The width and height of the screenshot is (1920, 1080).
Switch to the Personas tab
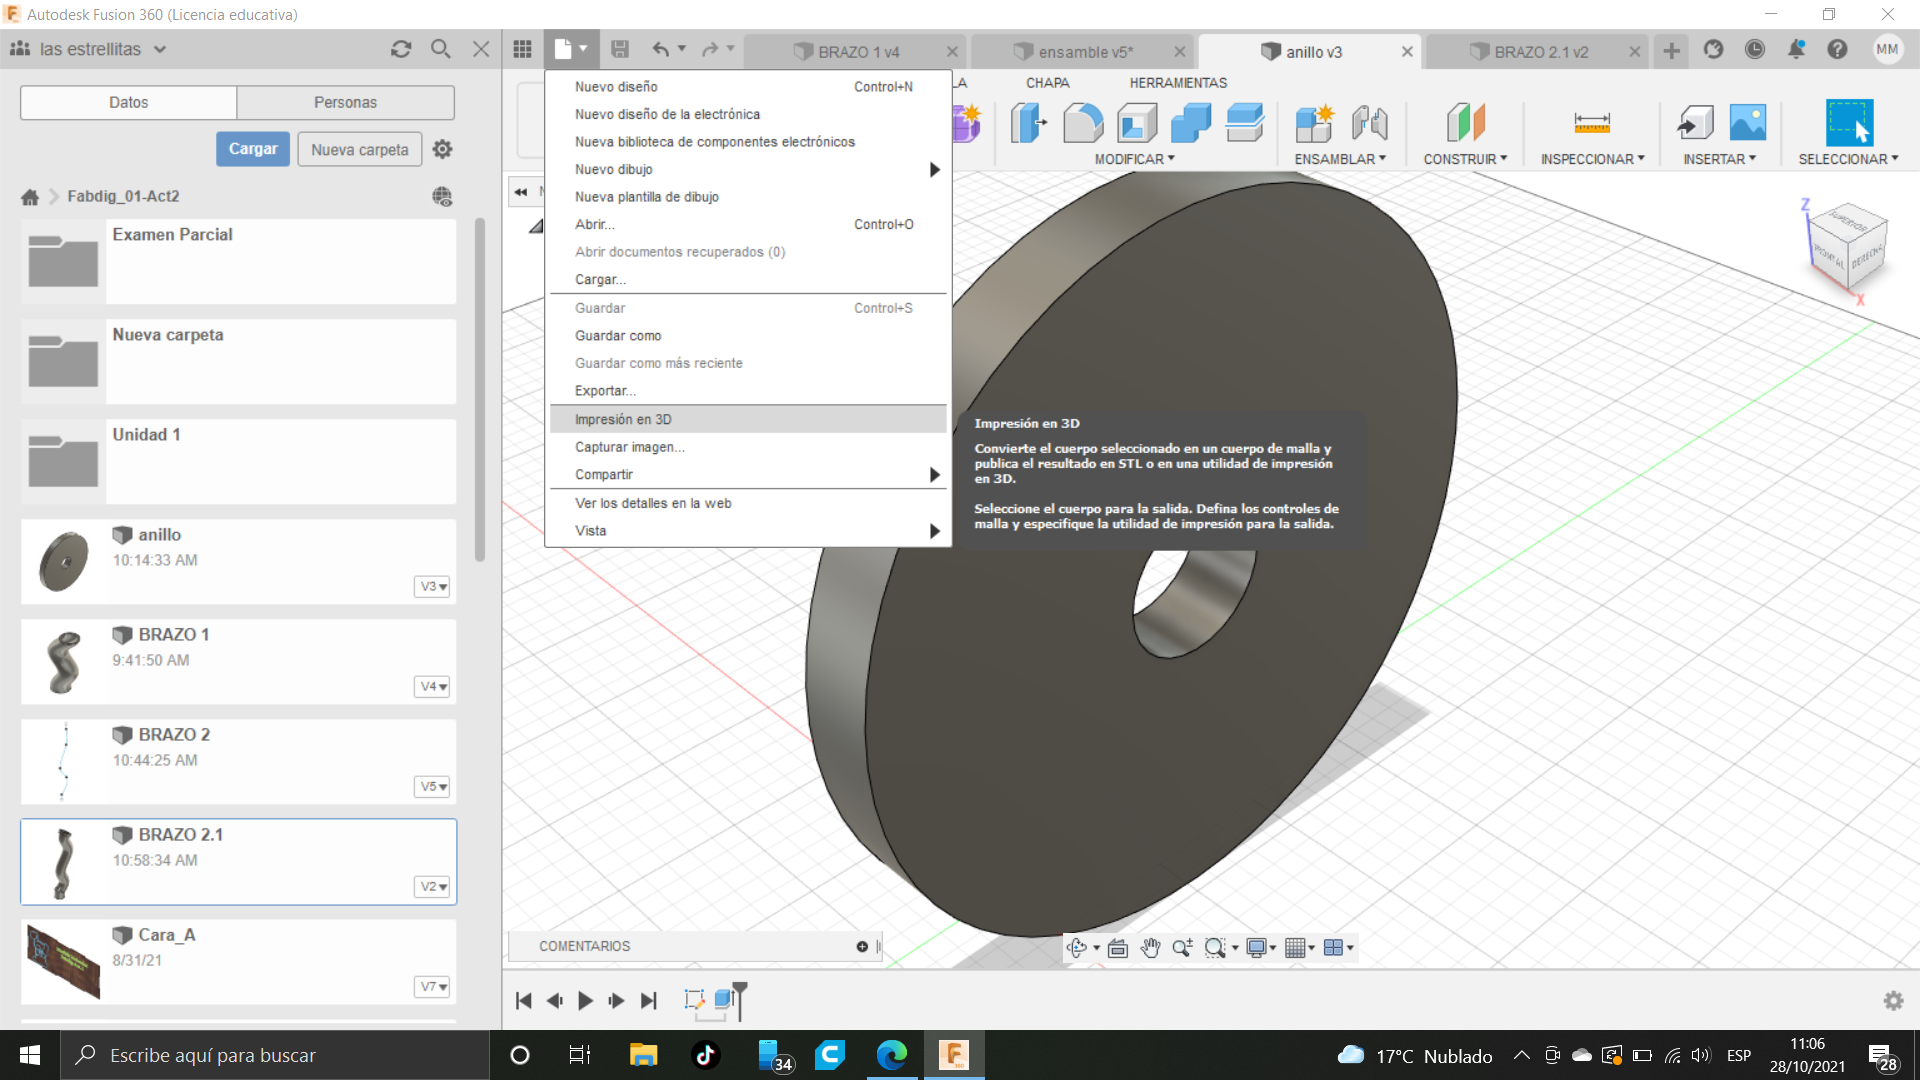(x=345, y=102)
